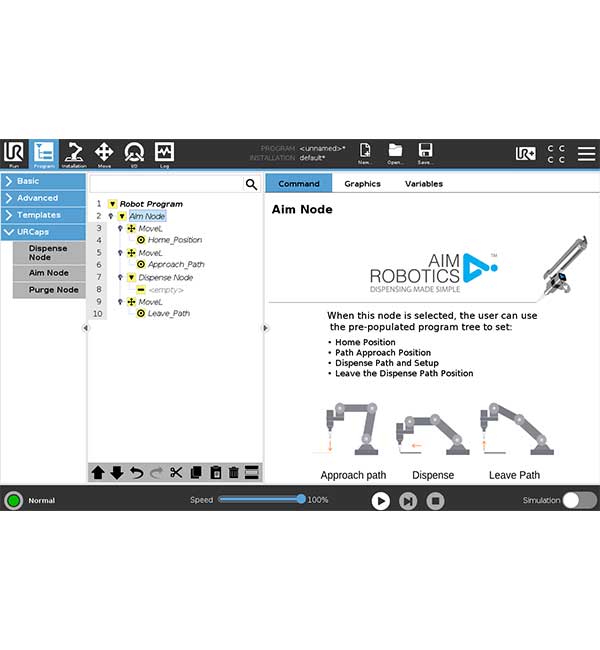Delete the selected node

[x=234, y=473]
